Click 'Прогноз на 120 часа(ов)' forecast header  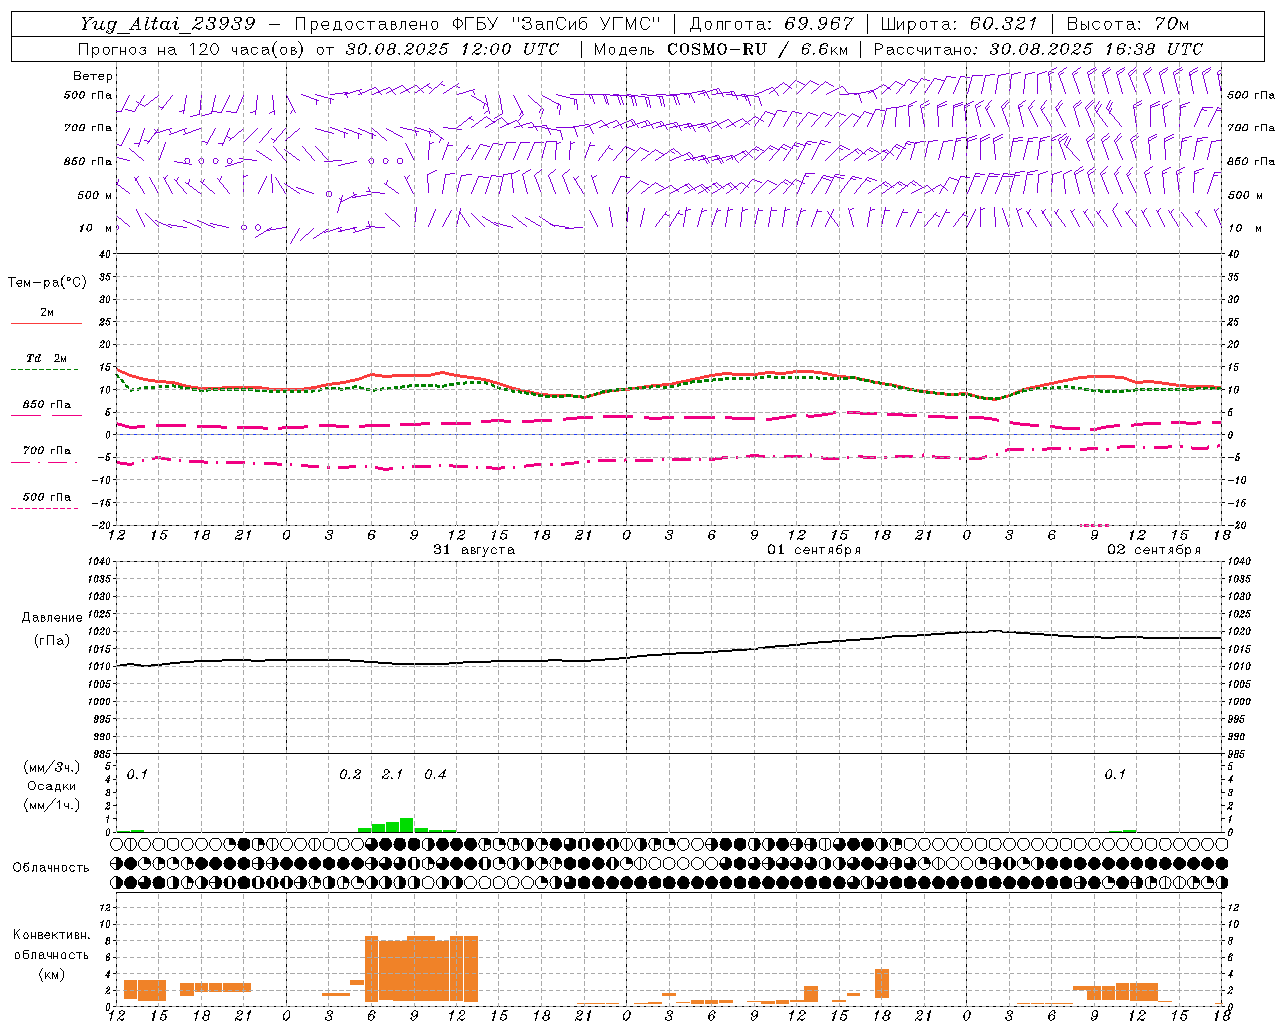193,49
